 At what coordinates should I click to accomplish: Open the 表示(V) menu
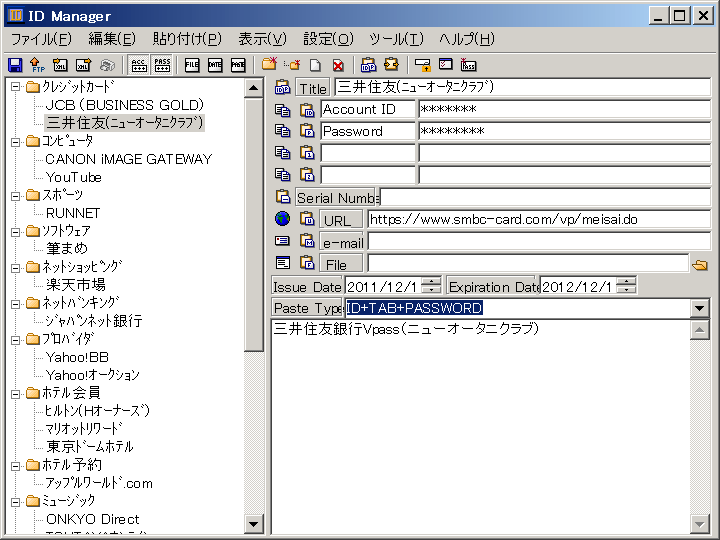coord(263,39)
